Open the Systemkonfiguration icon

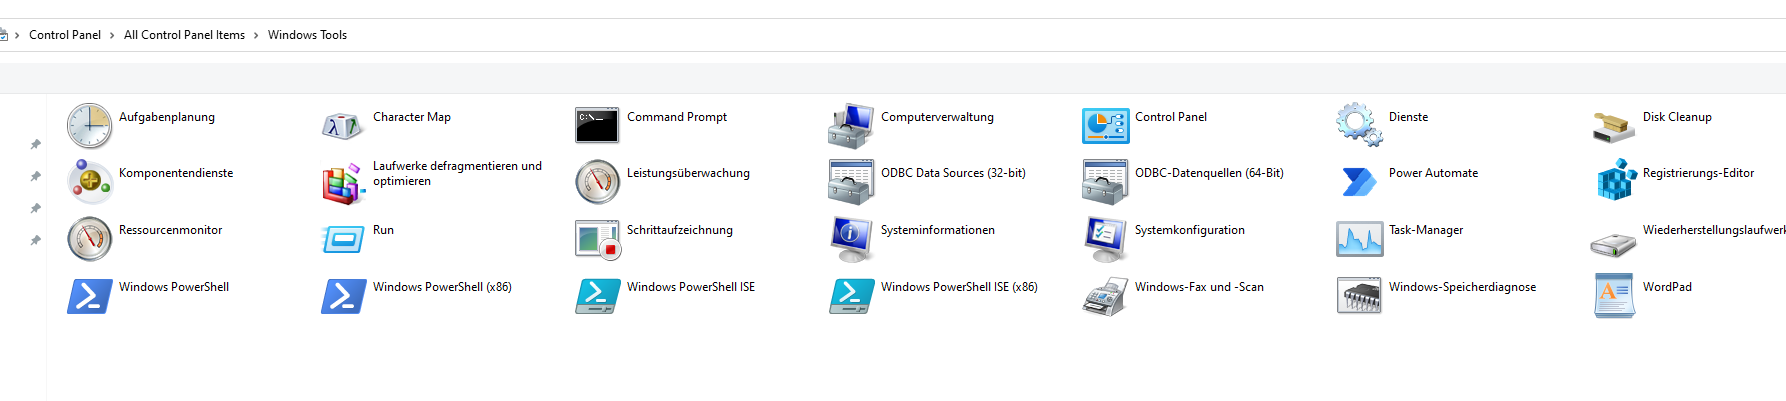point(1106,239)
